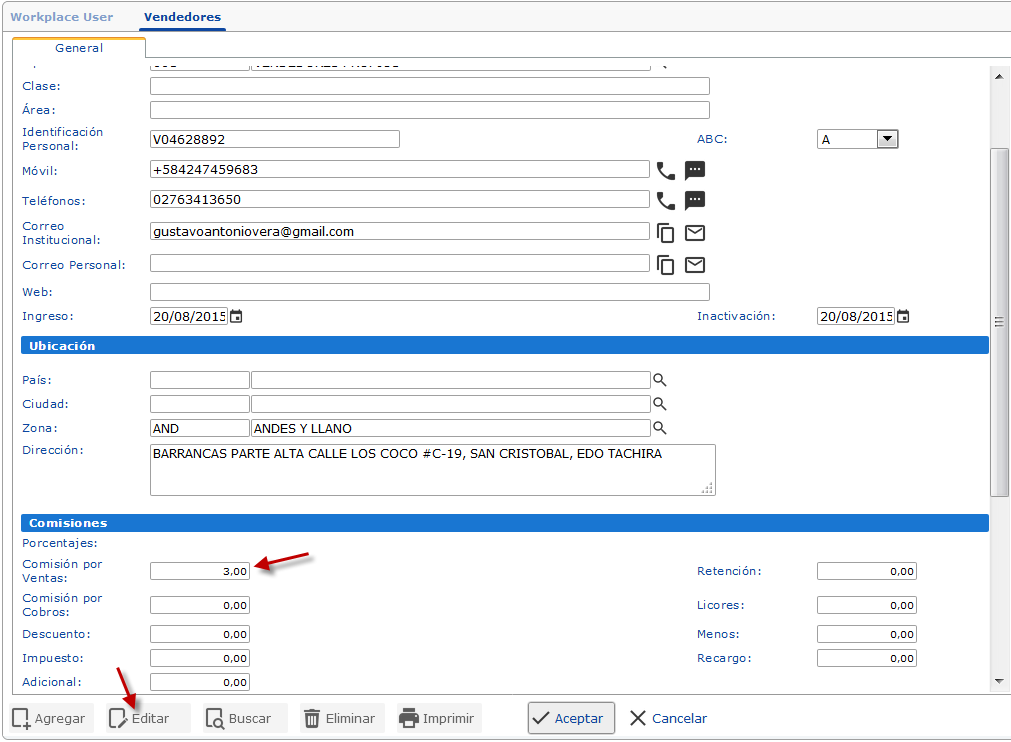Copy the Correo Institucional address
Image resolution: width=1011 pixels, height=742 pixels.
[665, 233]
